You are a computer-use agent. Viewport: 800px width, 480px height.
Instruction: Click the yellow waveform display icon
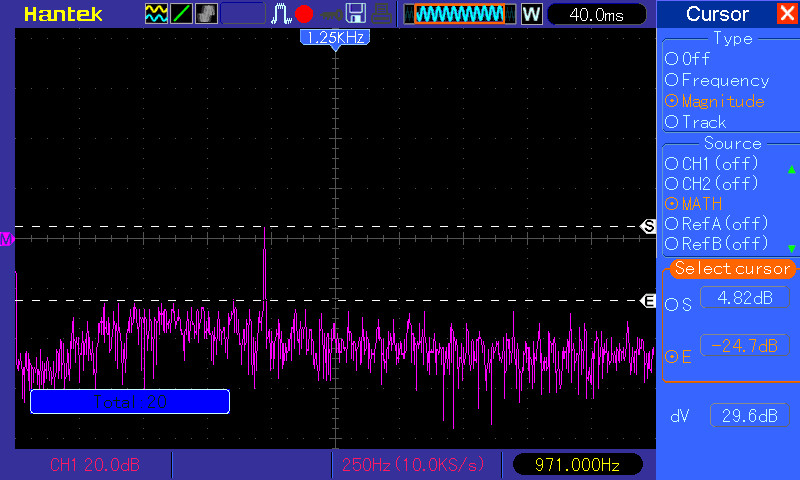coord(157,14)
